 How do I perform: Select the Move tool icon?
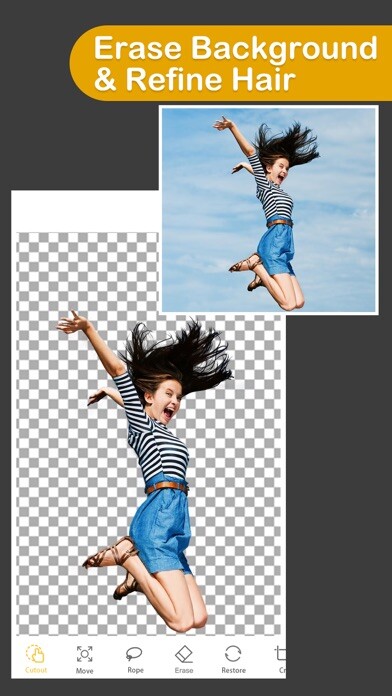click(x=84, y=654)
